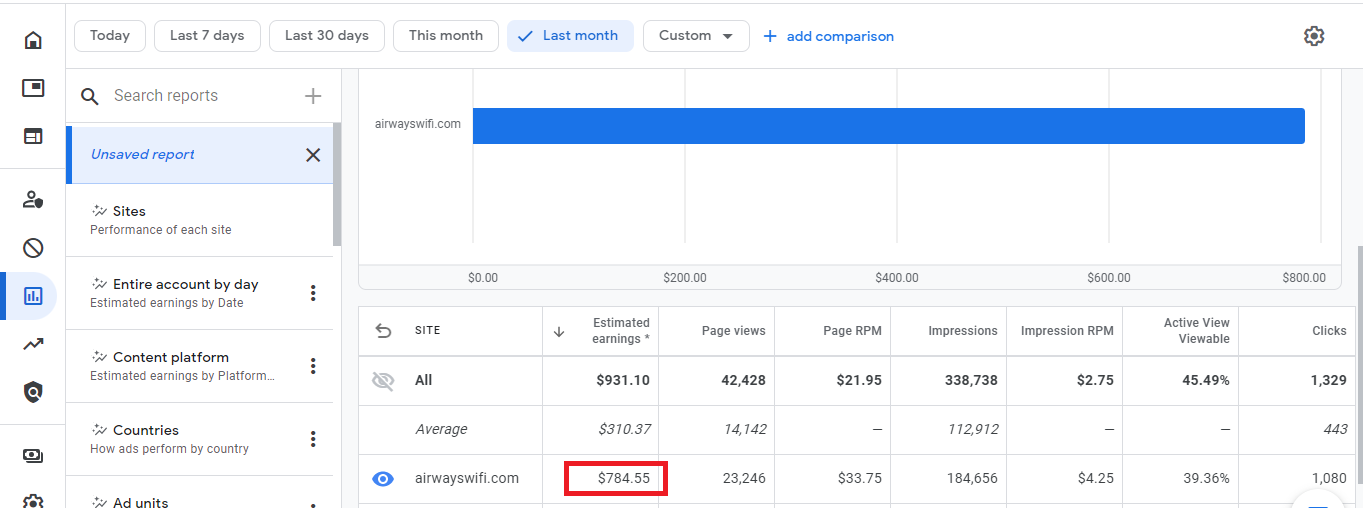Click the 184,656 impressions cell
1363x508 pixels.
tap(972, 479)
